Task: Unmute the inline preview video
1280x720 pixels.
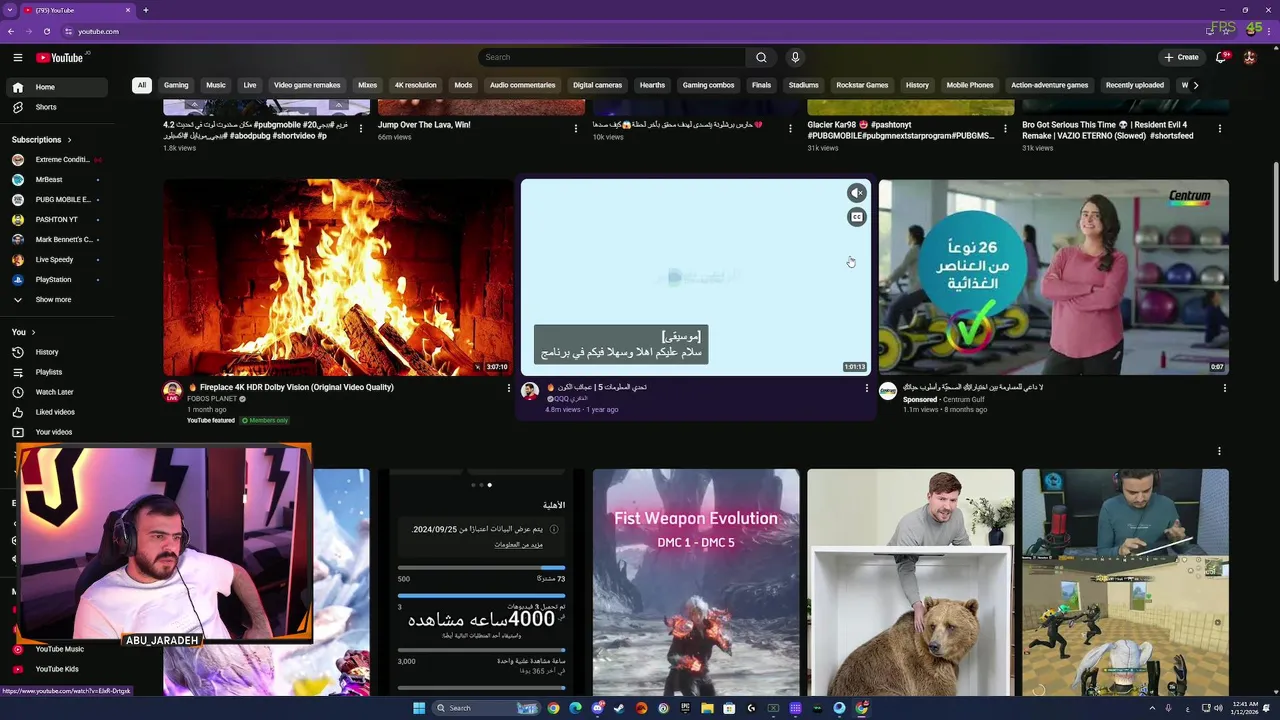Action: tap(857, 193)
